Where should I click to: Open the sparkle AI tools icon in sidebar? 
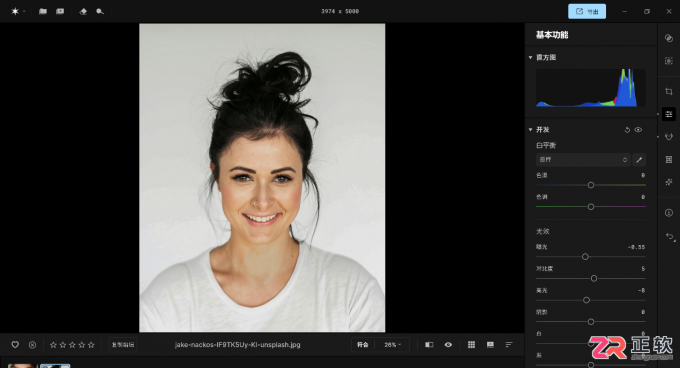[669, 182]
